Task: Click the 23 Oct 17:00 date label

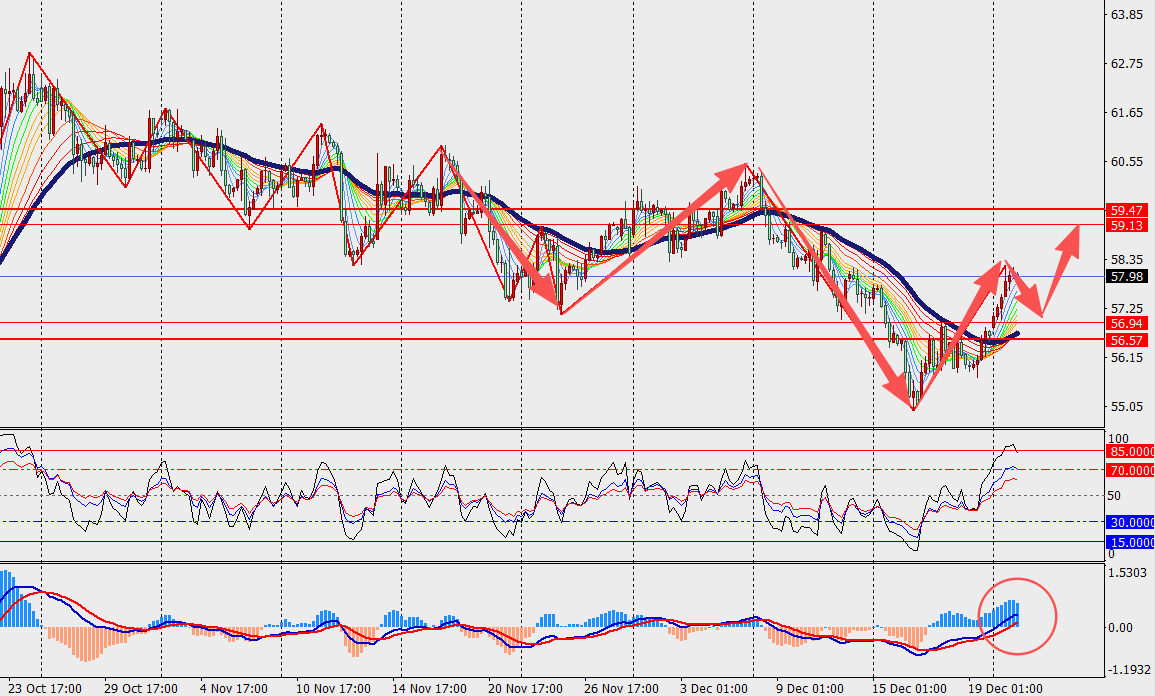Action: tap(42, 688)
